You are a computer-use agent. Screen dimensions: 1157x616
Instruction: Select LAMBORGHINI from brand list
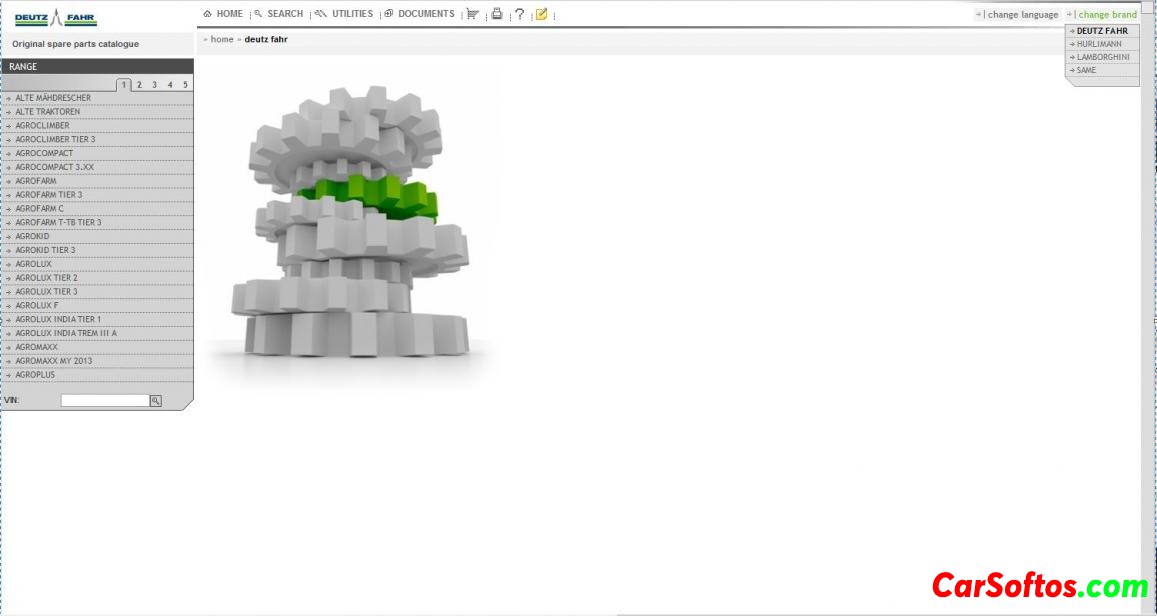click(1102, 57)
